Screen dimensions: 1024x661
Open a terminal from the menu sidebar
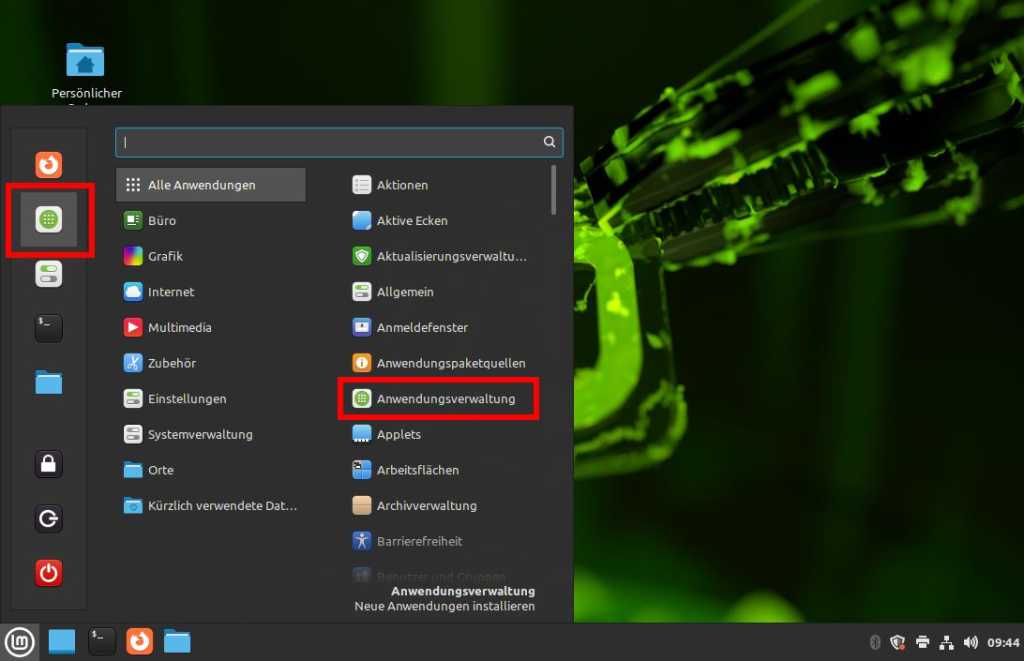point(48,328)
